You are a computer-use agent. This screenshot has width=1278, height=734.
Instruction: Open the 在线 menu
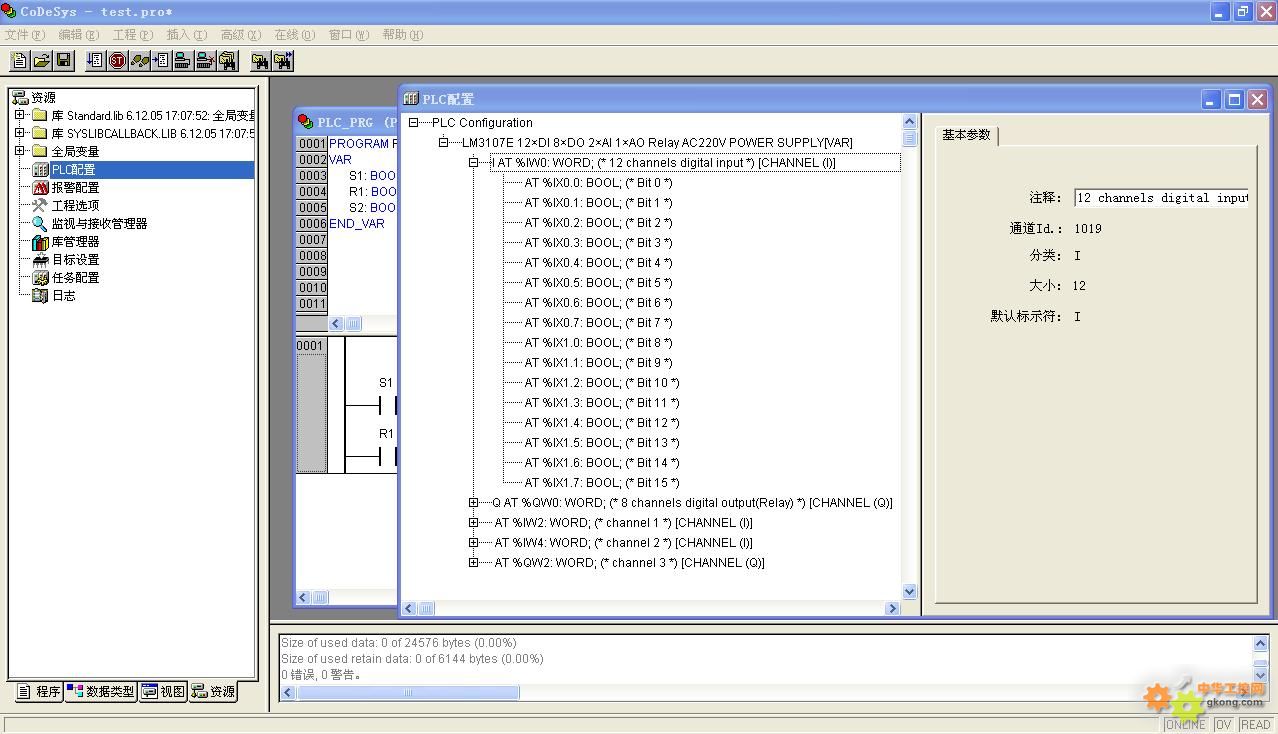pyautogui.click(x=295, y=35)
